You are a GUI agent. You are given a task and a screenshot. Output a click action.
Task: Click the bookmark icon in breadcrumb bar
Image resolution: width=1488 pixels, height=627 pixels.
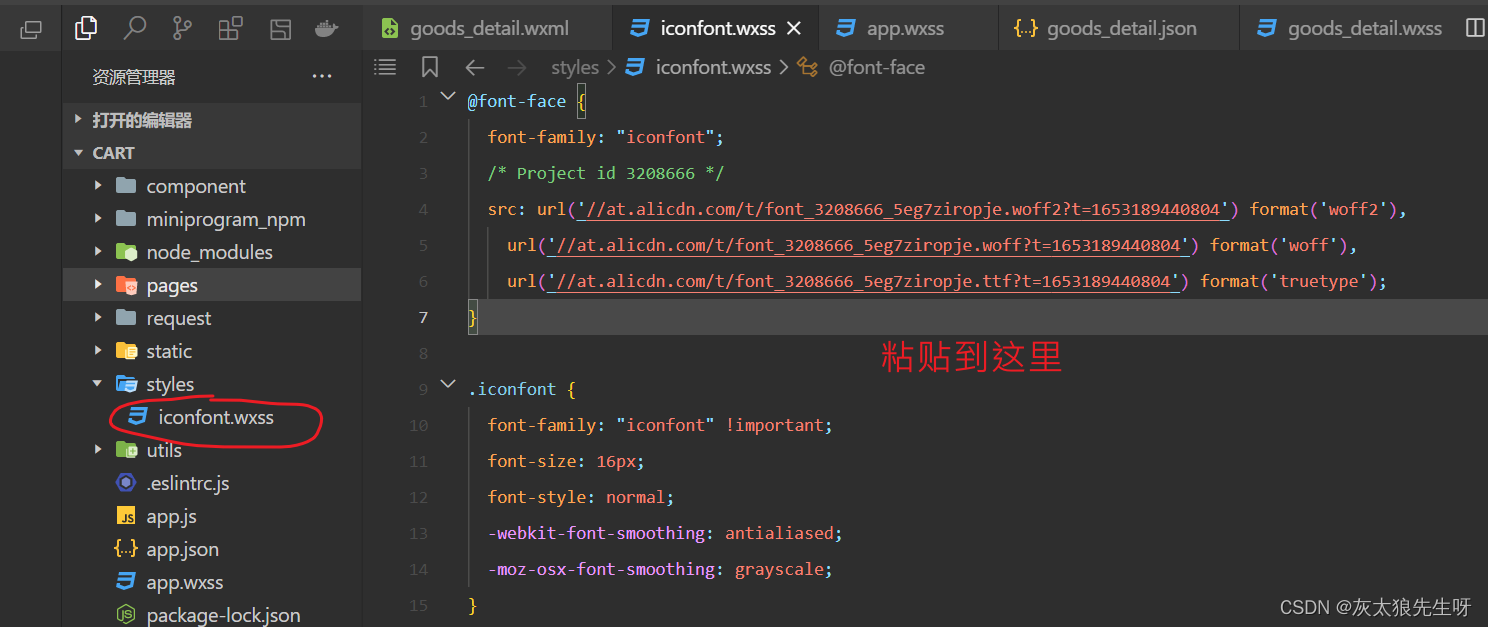click(430, 67)
